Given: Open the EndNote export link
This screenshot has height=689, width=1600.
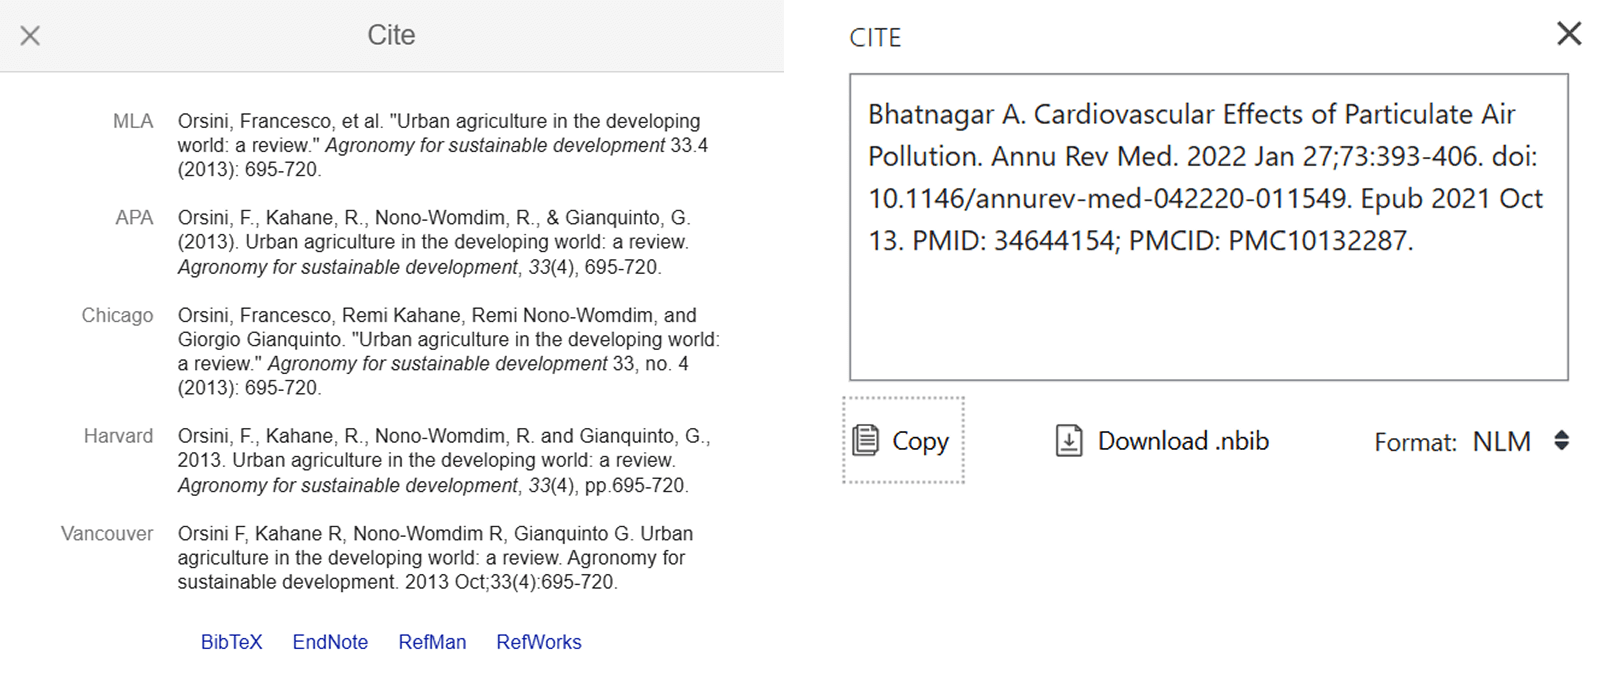Looking at the screenshot, I should click(330, 642).
